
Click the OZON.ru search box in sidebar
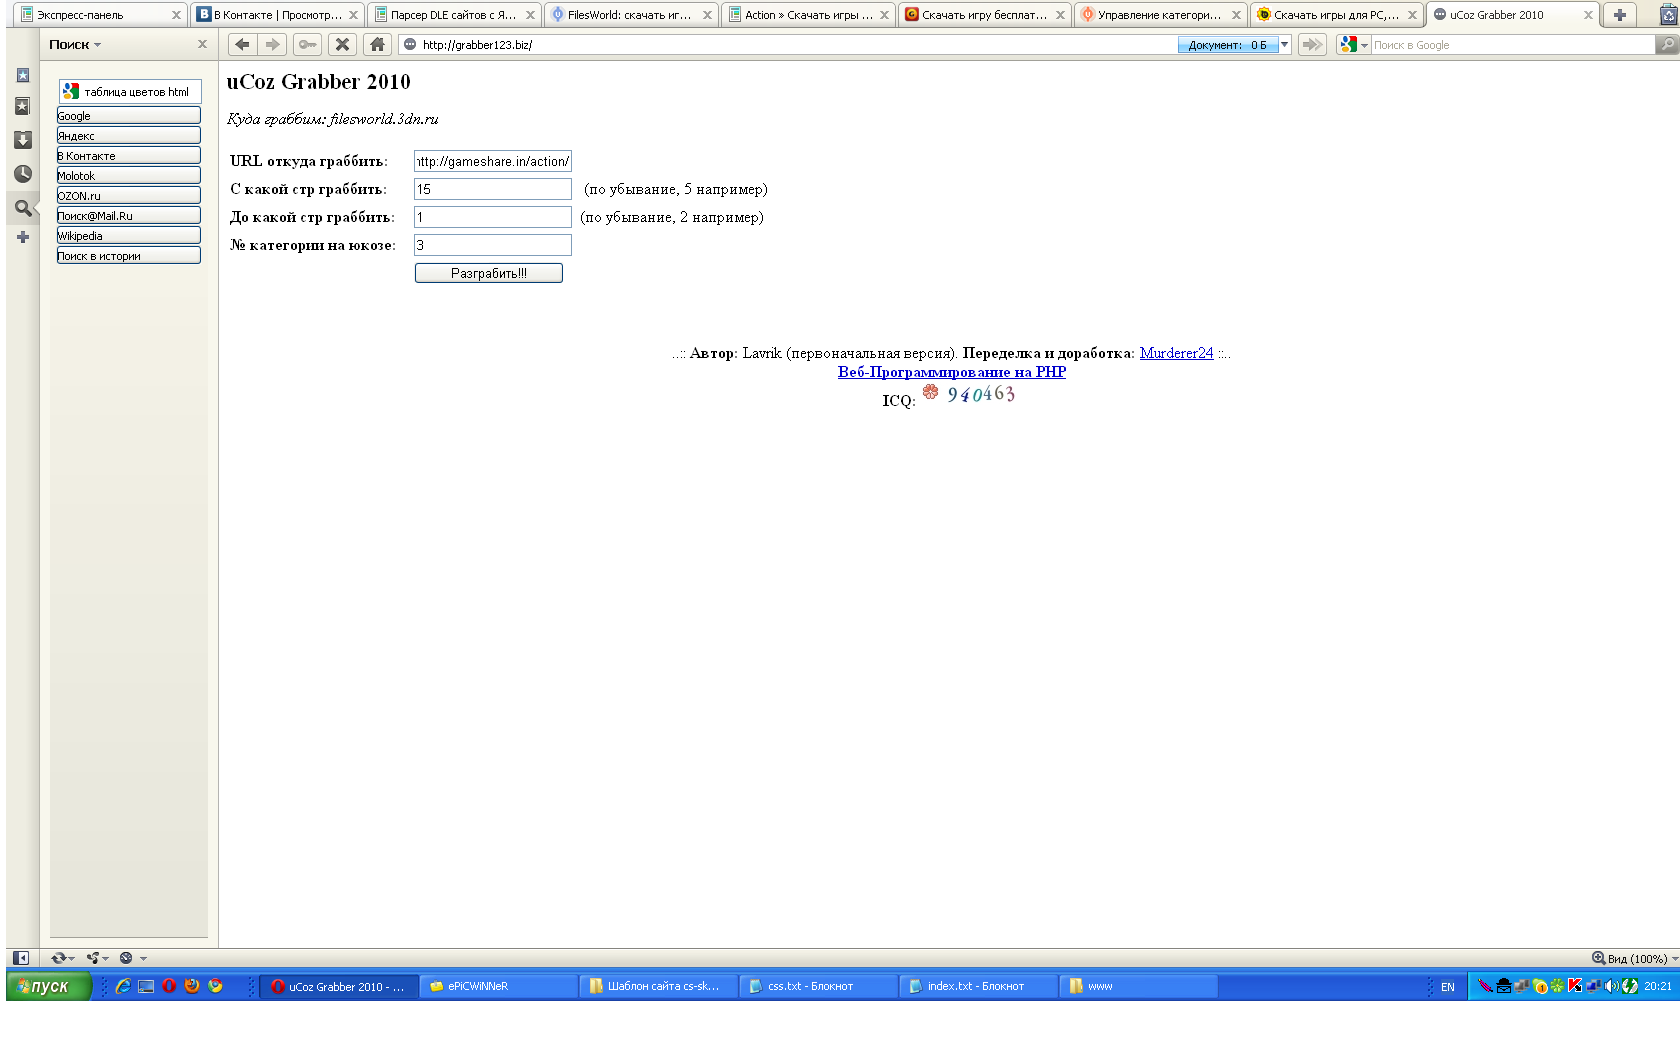[129, 195]
